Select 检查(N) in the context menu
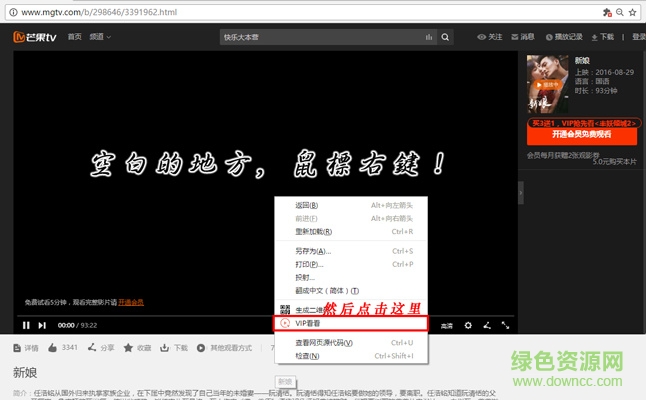This screenshot has height=400, width=646. (351, 356)
